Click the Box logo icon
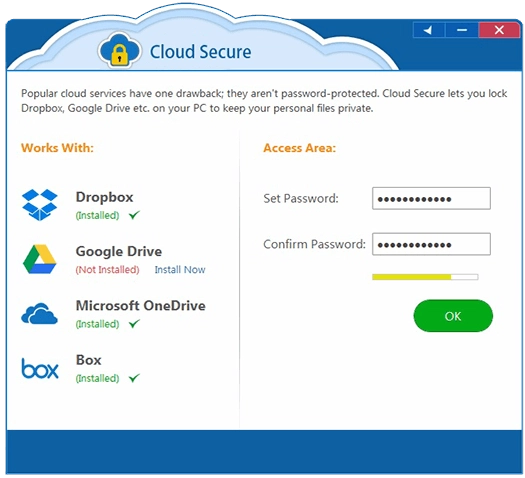Screen dimensions: 525x478 pos(40,369)
